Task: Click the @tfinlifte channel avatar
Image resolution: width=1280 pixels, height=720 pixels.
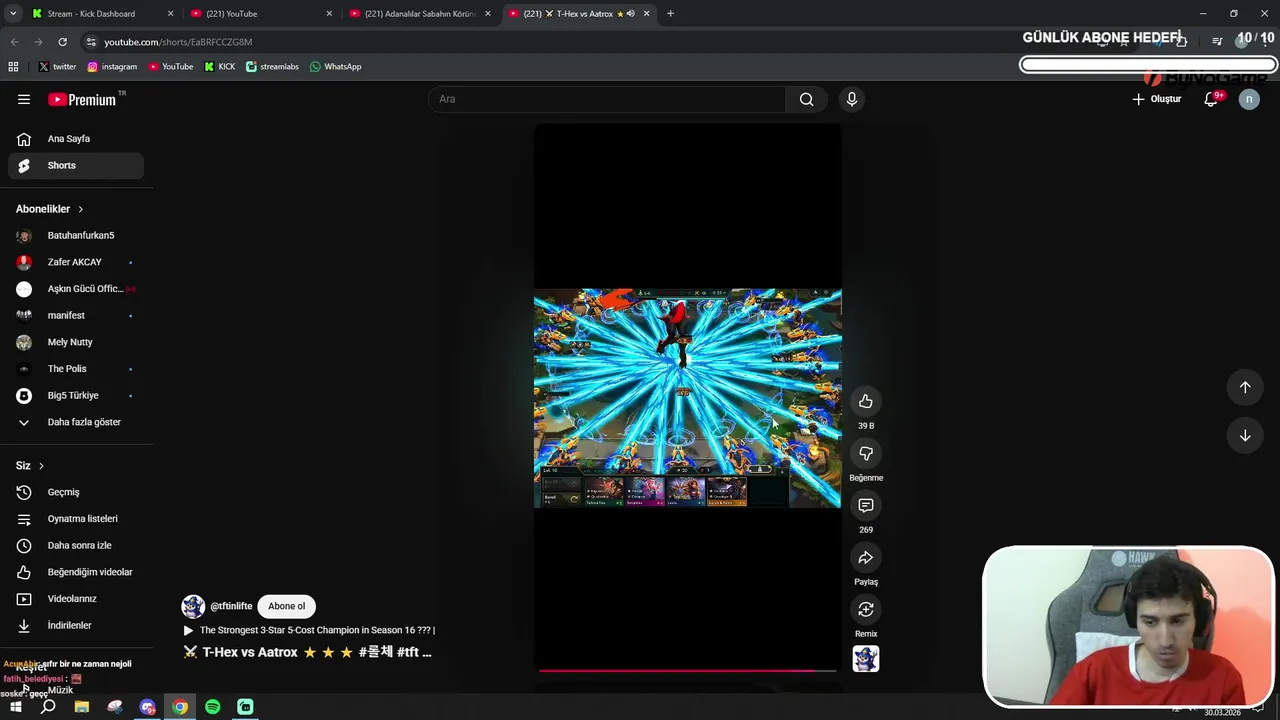Action: tap(193, 606)
